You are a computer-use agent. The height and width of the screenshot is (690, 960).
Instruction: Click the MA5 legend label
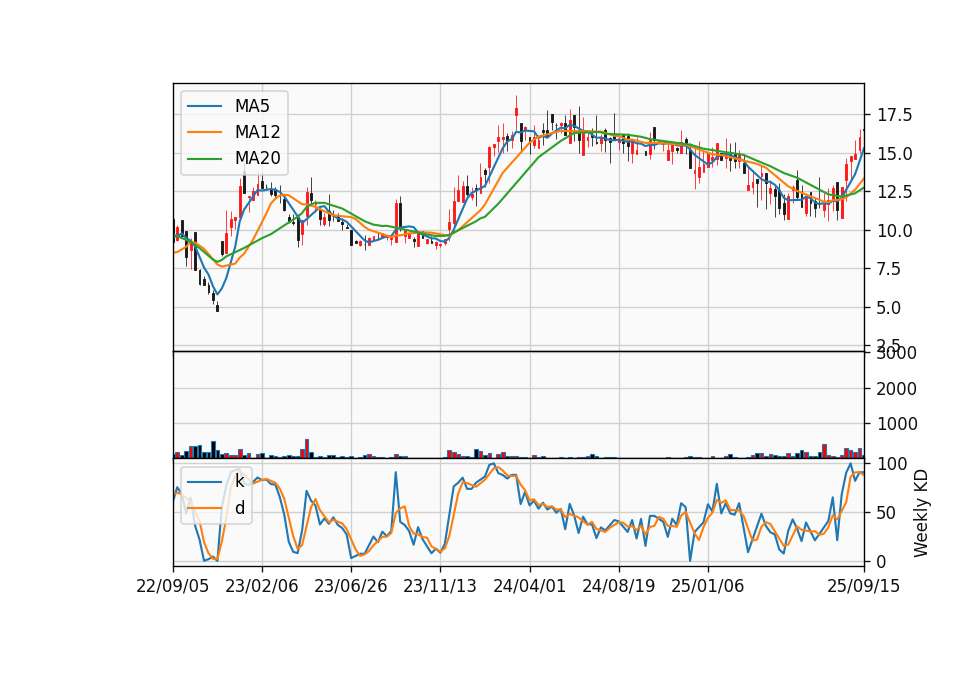point(252,106)
